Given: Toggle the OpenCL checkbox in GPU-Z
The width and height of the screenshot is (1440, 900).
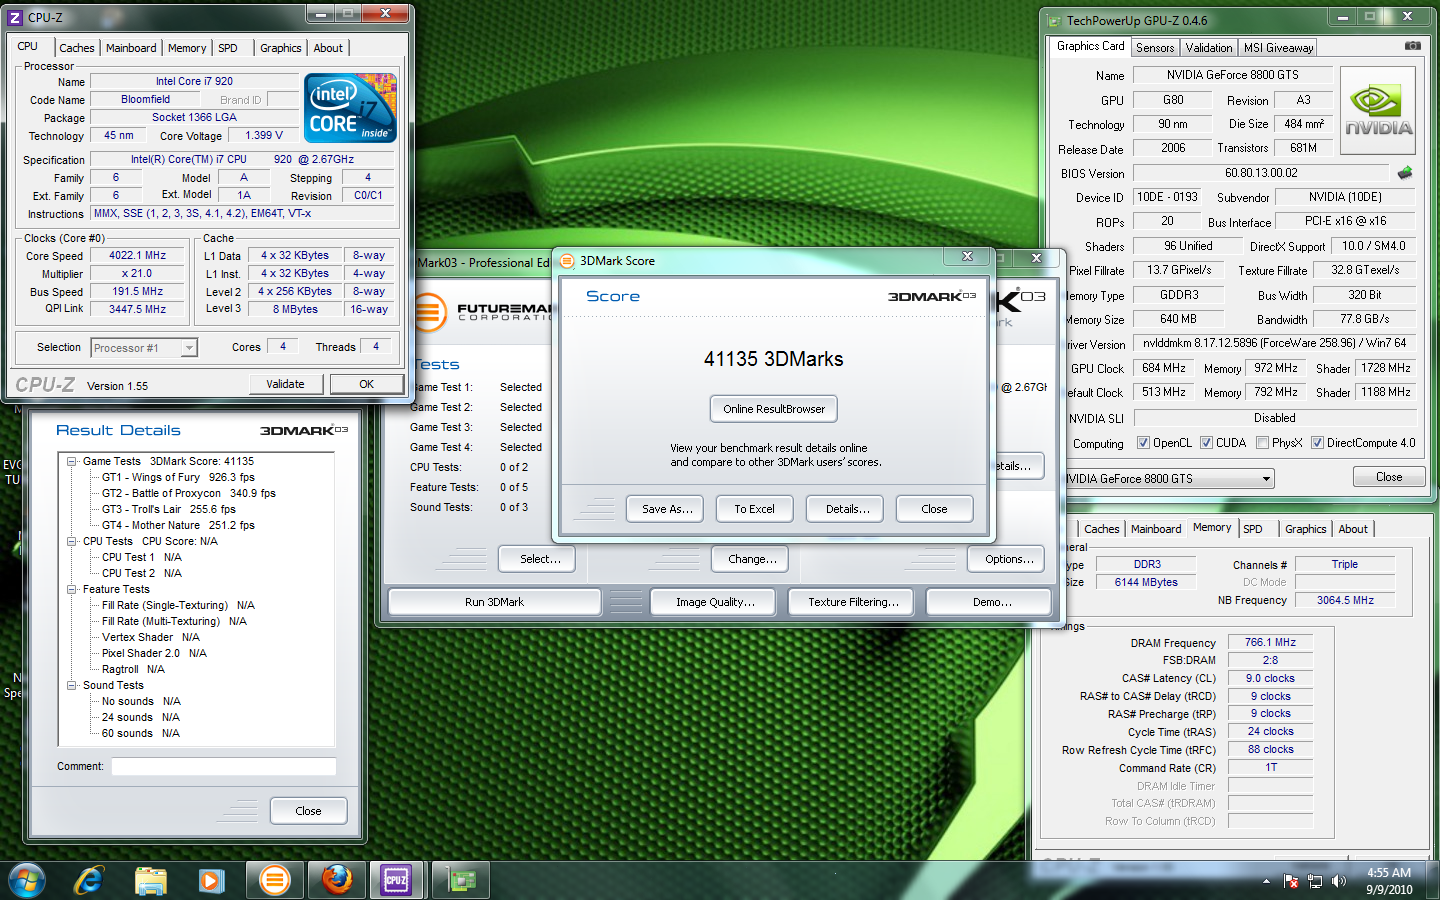Looking at the screenshot, I should click(x=1143, y=443).
